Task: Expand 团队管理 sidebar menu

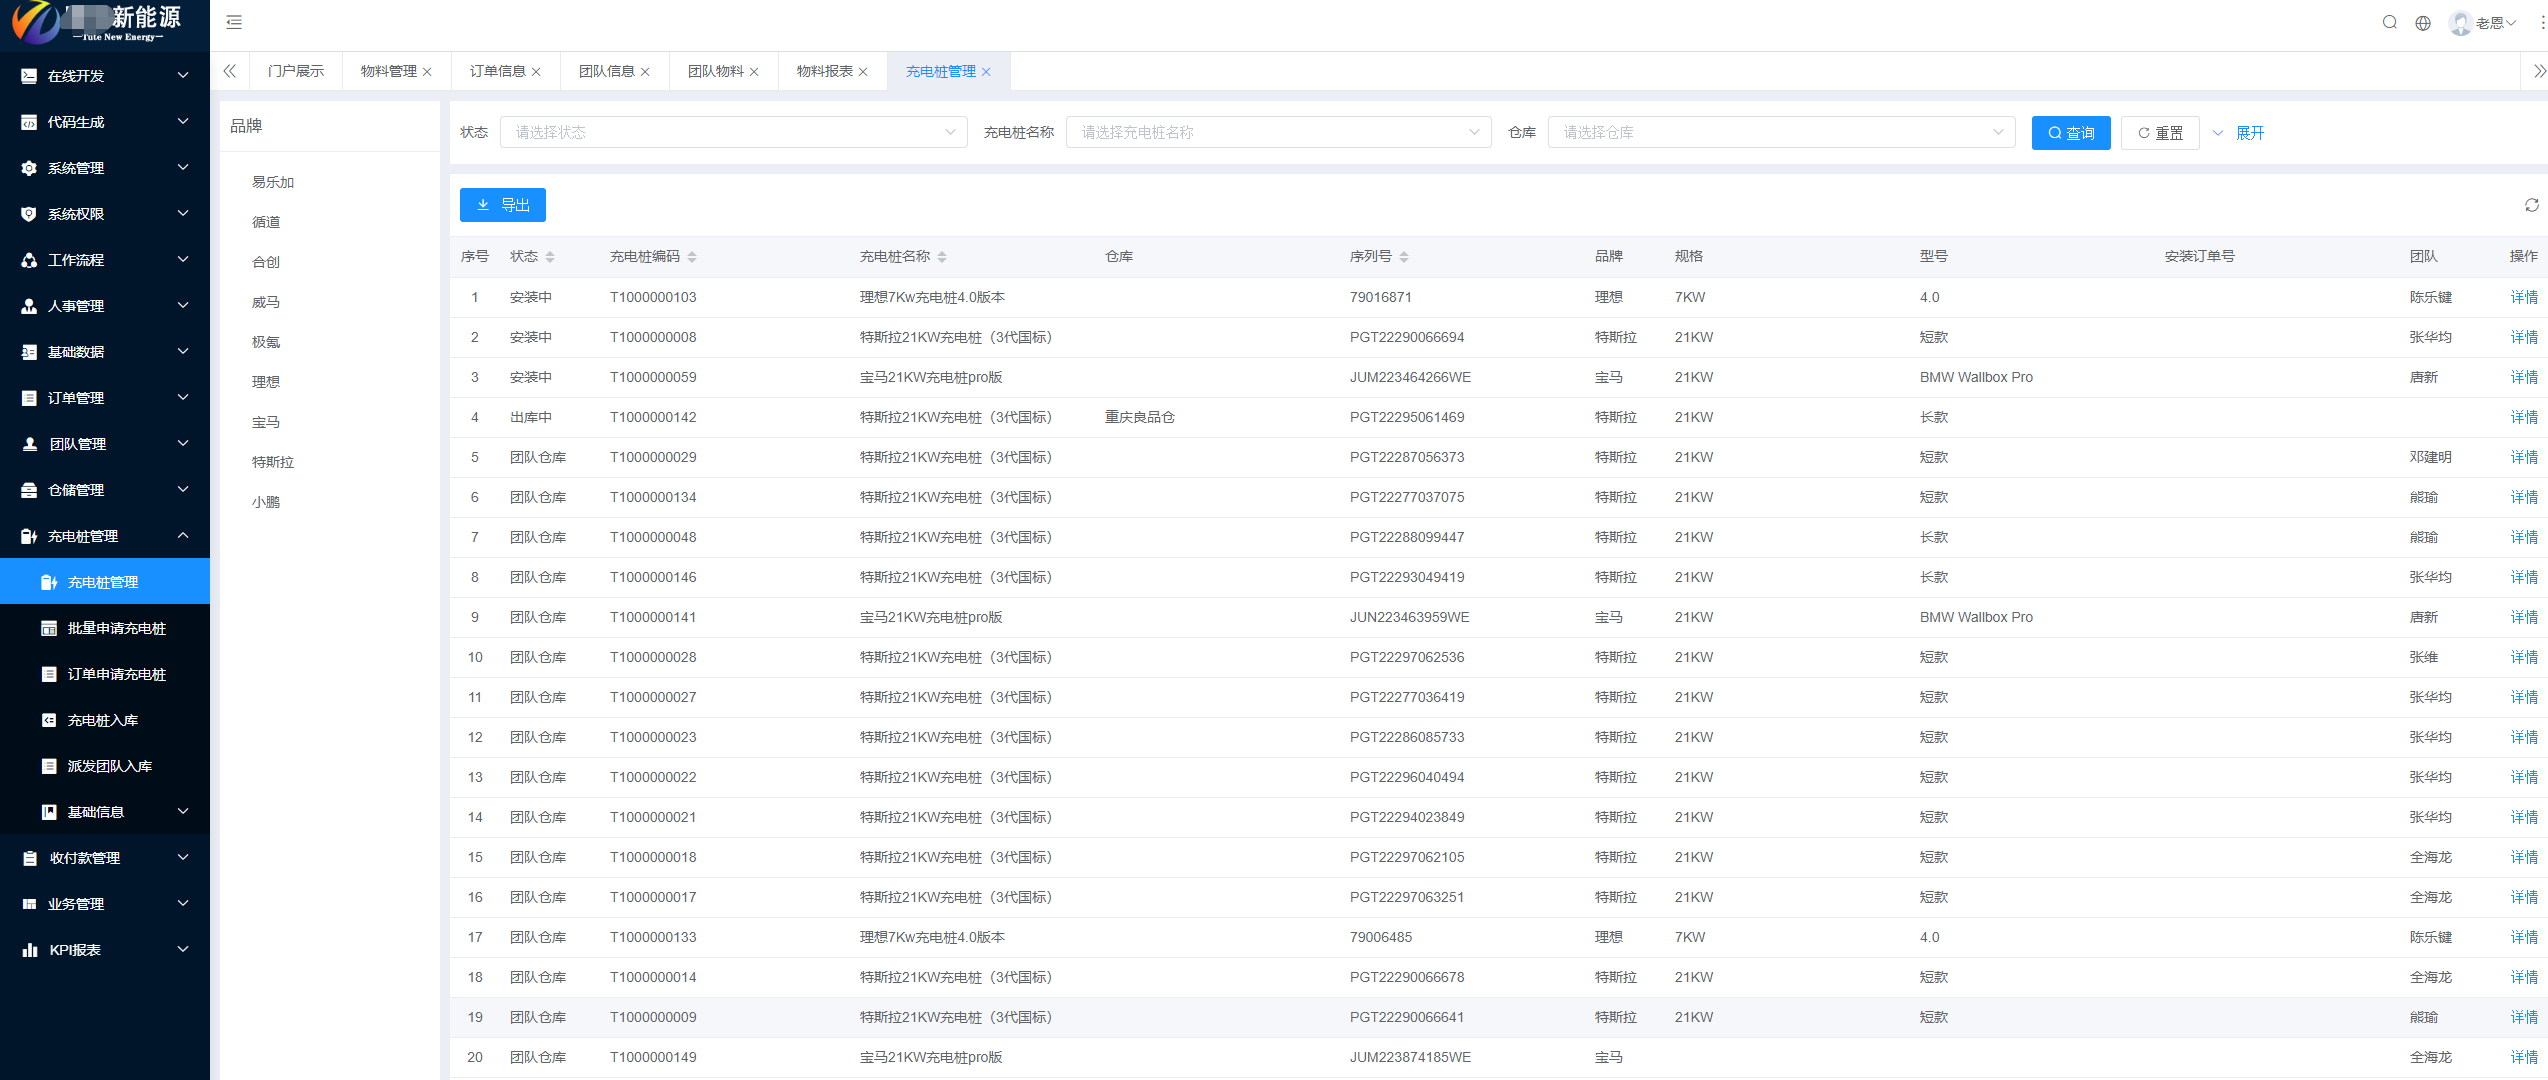Action: point(105,444)
